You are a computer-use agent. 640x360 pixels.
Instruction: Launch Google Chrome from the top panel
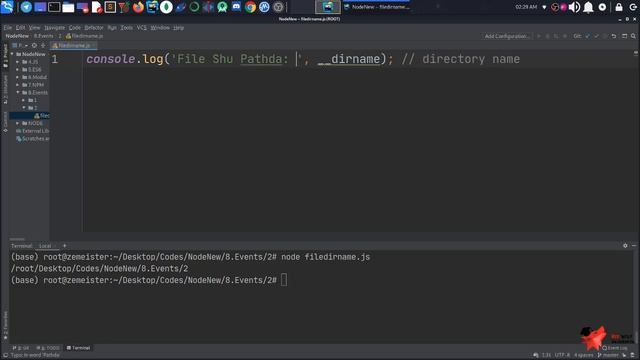click(x=250, y=7)
